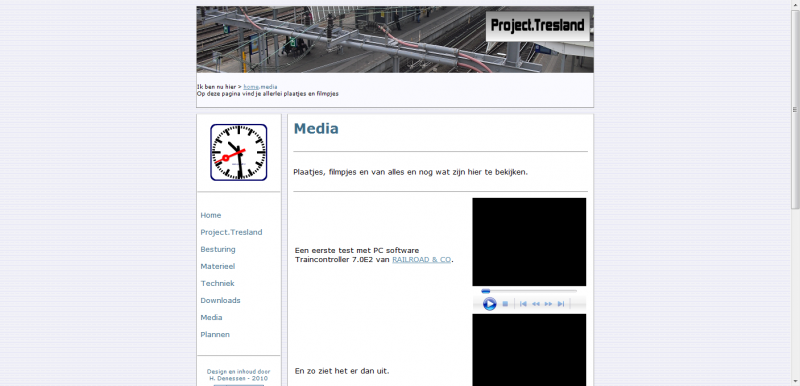
Task: Select Materieel in the sidebar
Action: click(x=217, y=266)
